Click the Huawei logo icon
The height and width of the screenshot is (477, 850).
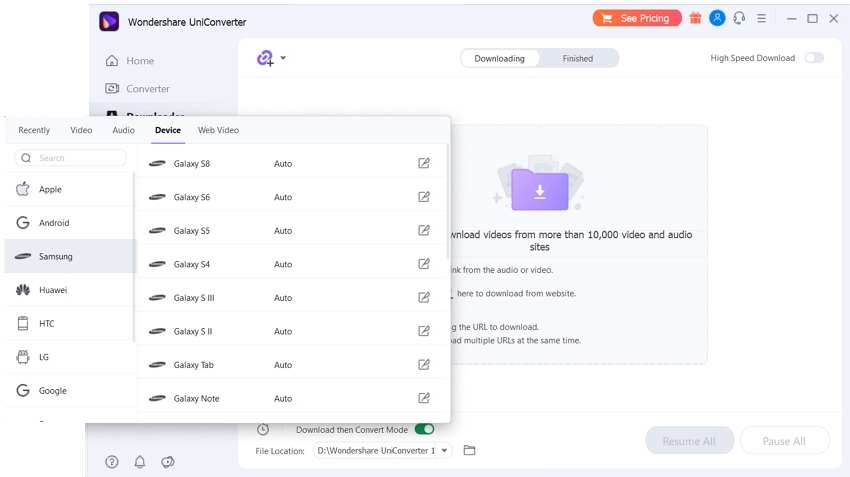(x=23, y=290)
